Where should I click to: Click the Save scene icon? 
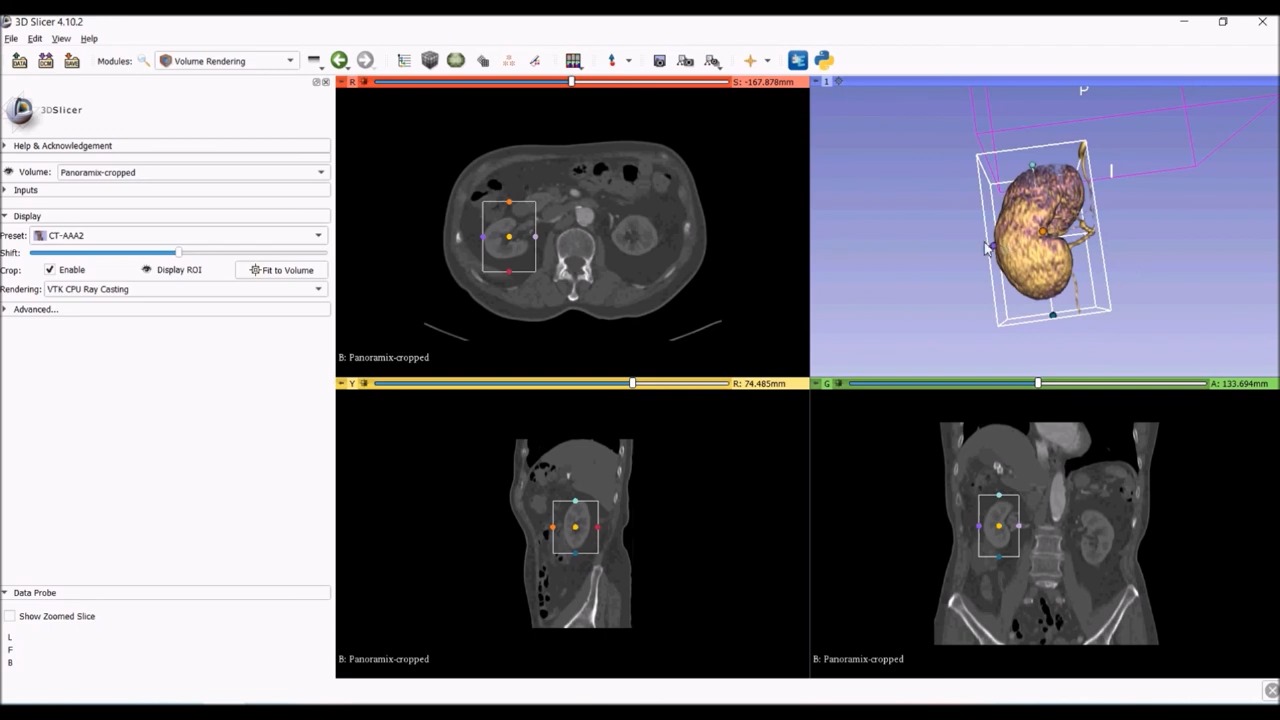pyautogui.click(x=71, y=61)
